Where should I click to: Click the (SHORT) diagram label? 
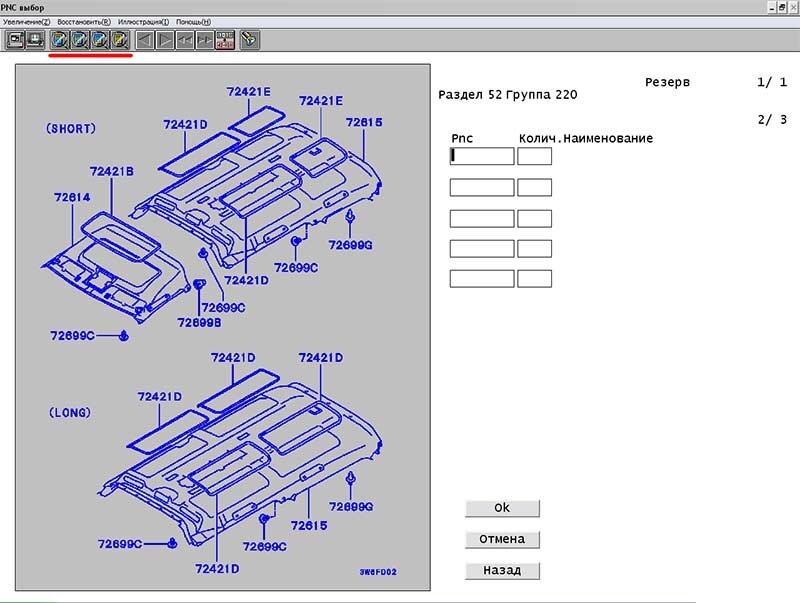[x=71, y=129]
